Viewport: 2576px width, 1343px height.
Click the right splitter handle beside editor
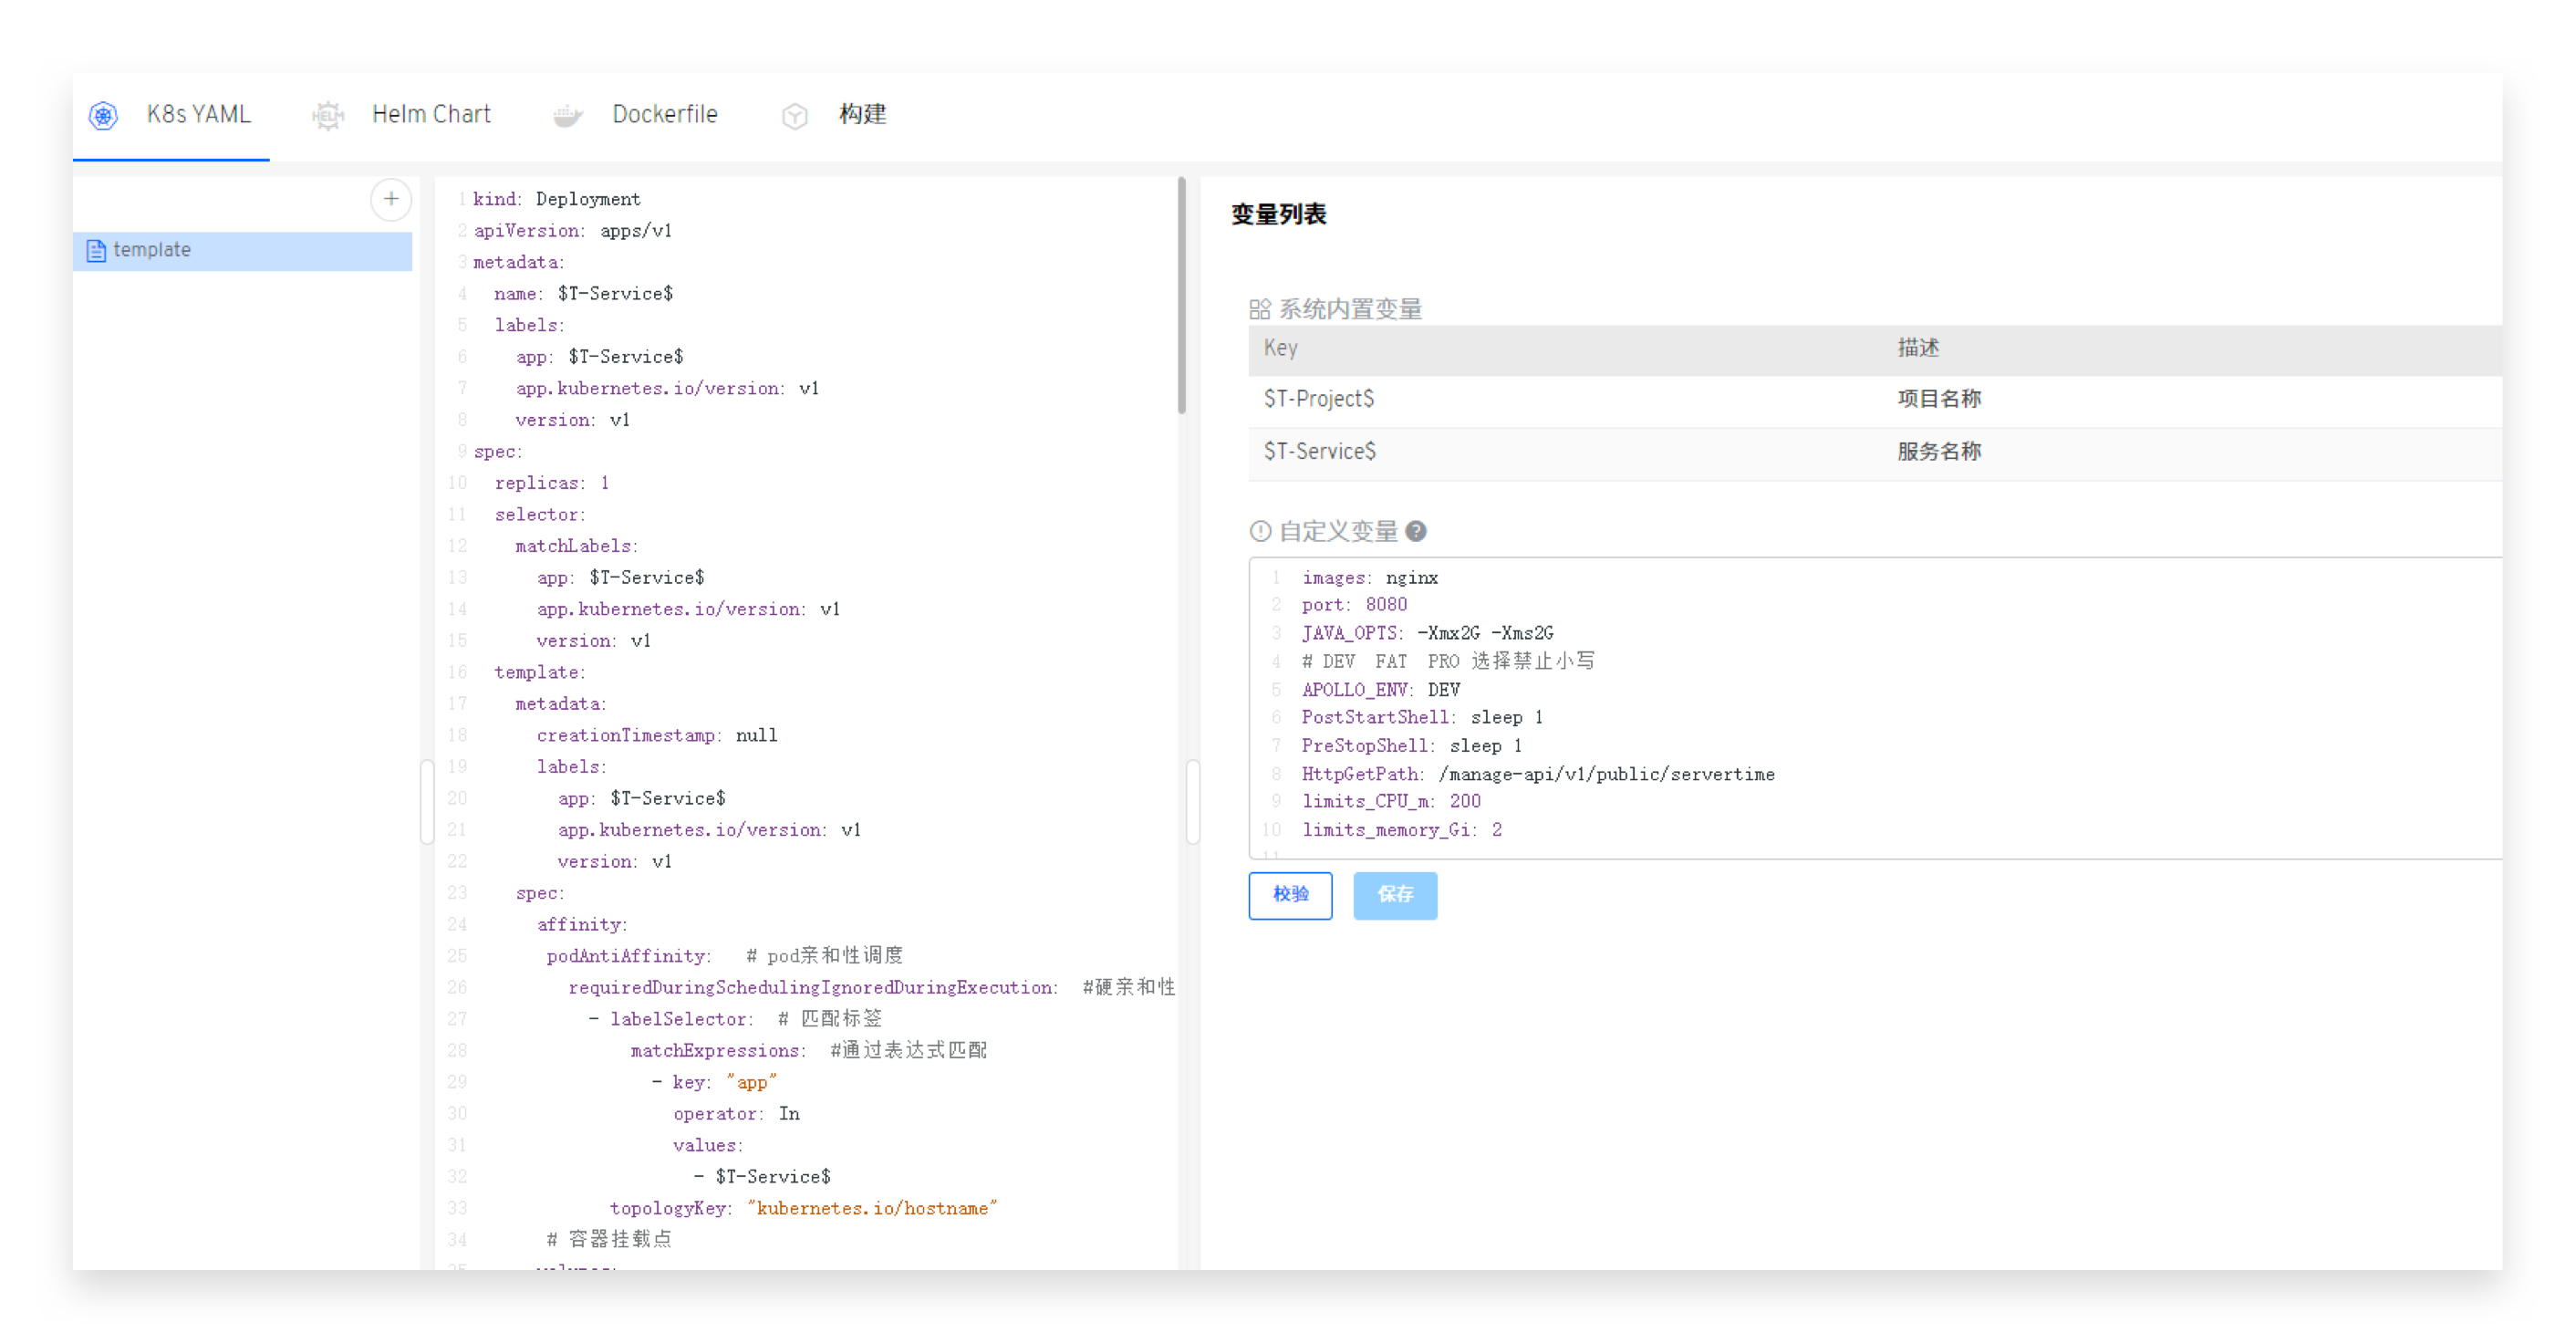click(1192, 801)
